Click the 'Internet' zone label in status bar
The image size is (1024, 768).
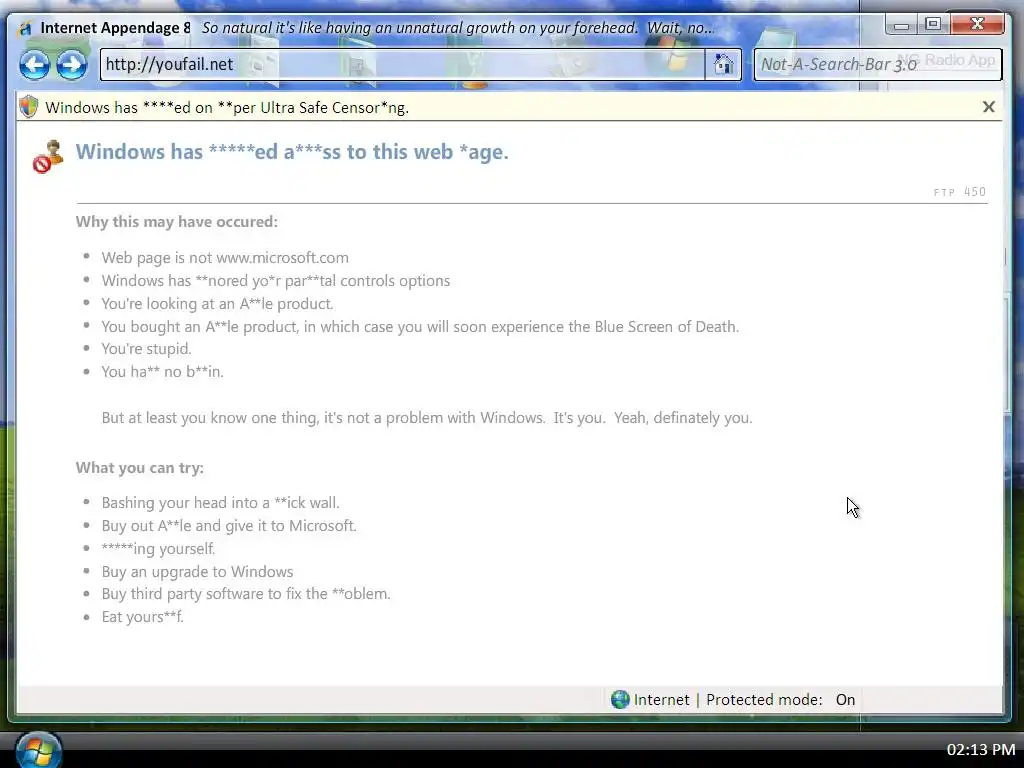click(662, 700)
